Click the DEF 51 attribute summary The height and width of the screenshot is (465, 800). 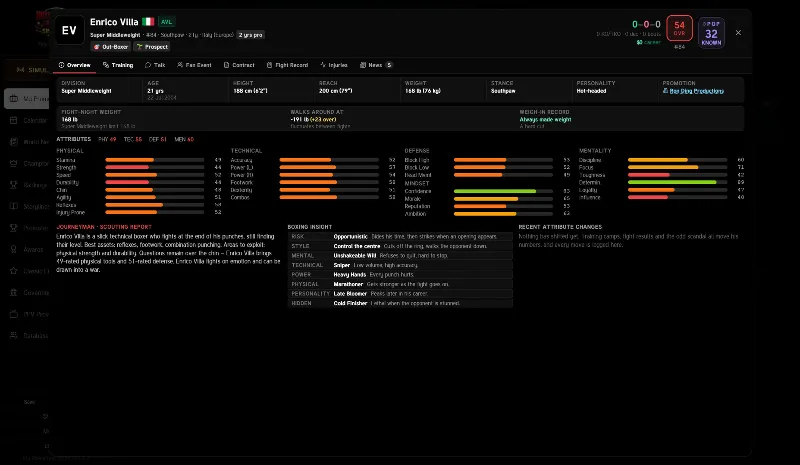coord(158,139)
